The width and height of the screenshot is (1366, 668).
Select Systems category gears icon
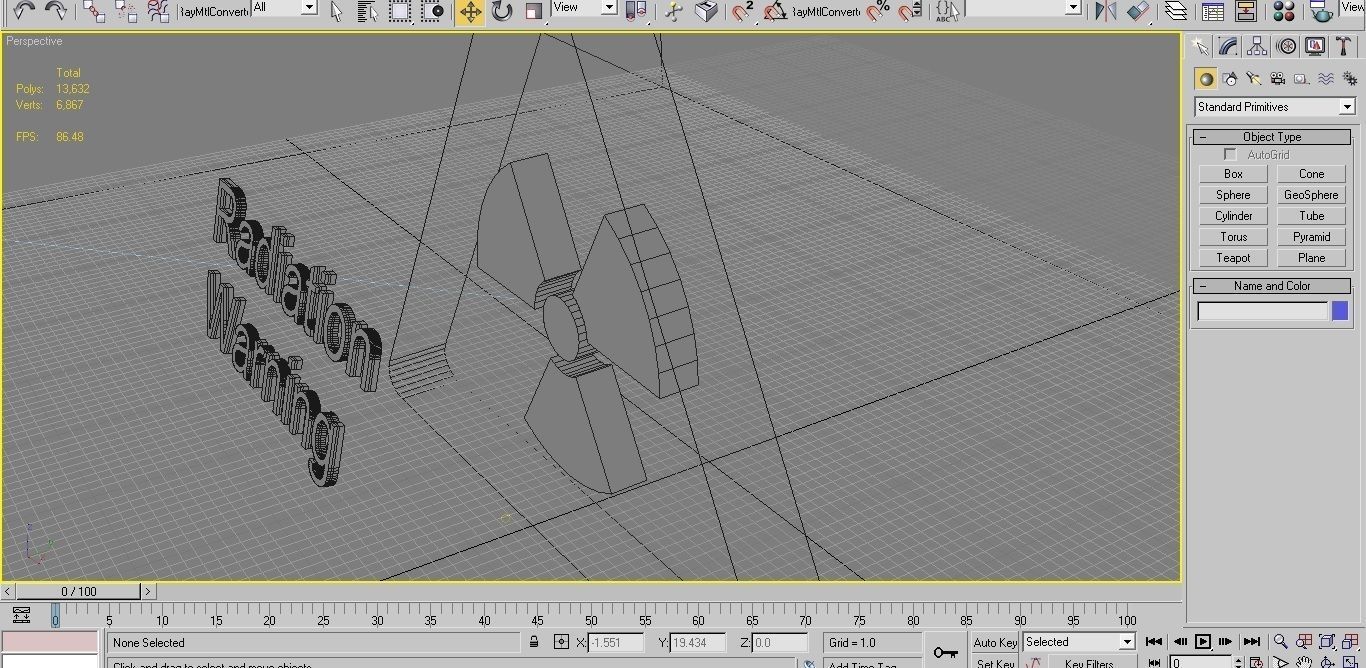(1349, 79)
